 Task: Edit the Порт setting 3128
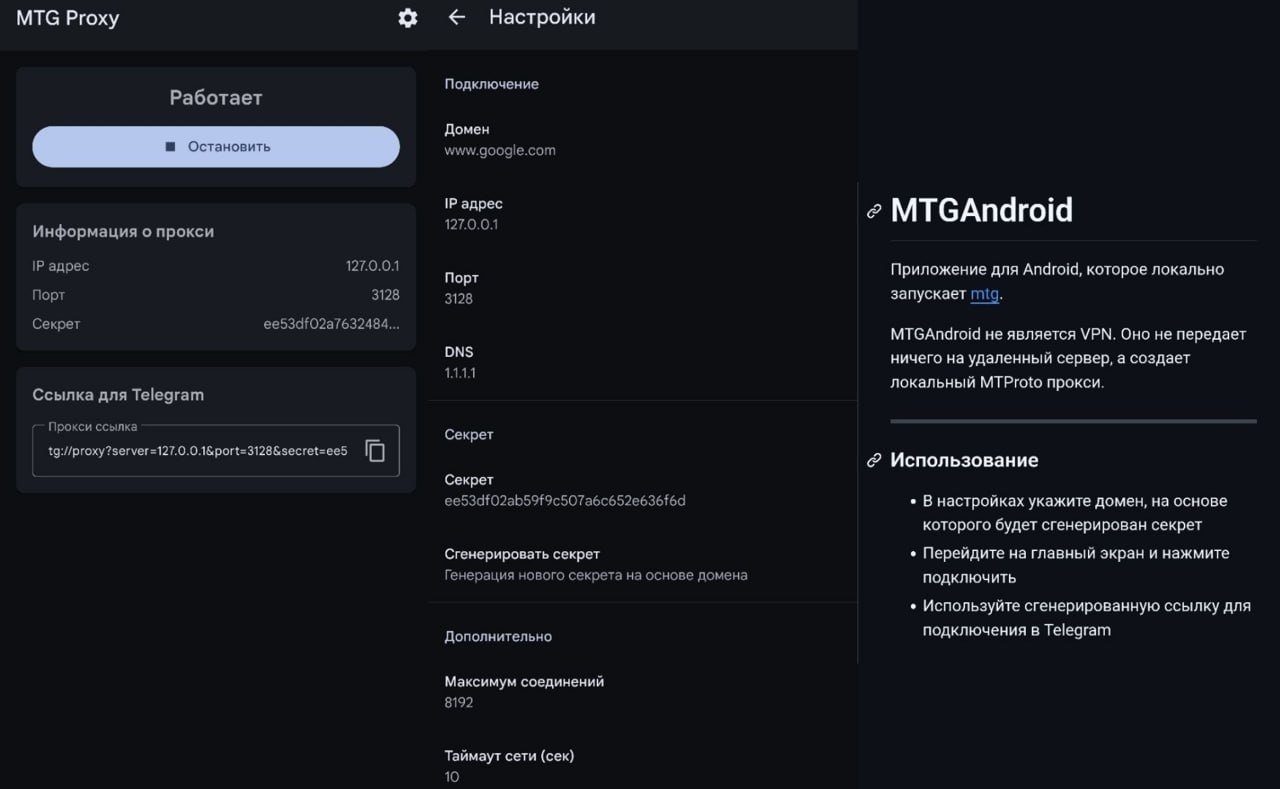click(642, 288)
